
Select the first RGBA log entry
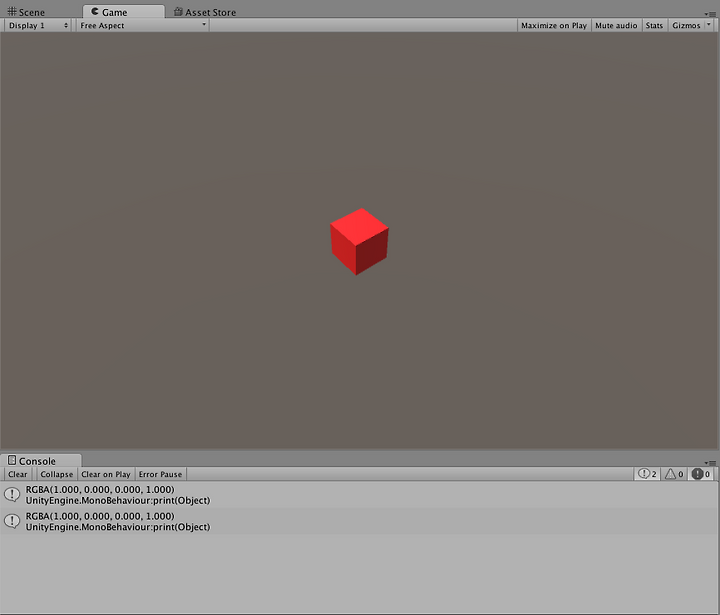click(360, 495)
